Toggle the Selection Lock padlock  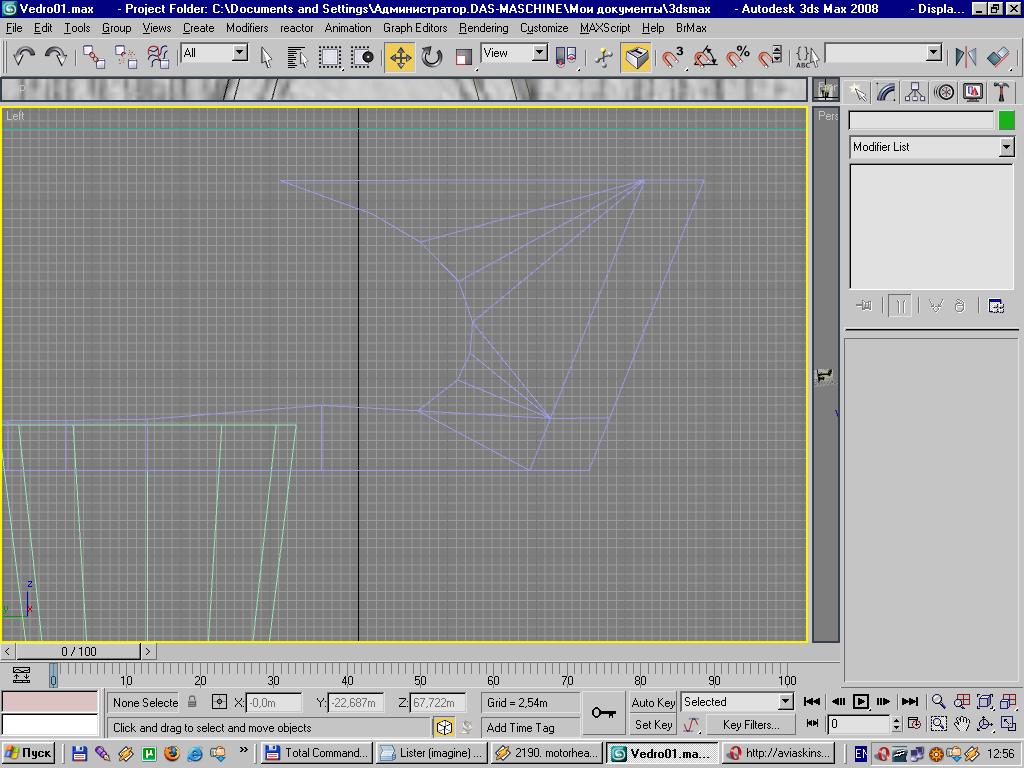pyautogui.click(x=193, y=702)
